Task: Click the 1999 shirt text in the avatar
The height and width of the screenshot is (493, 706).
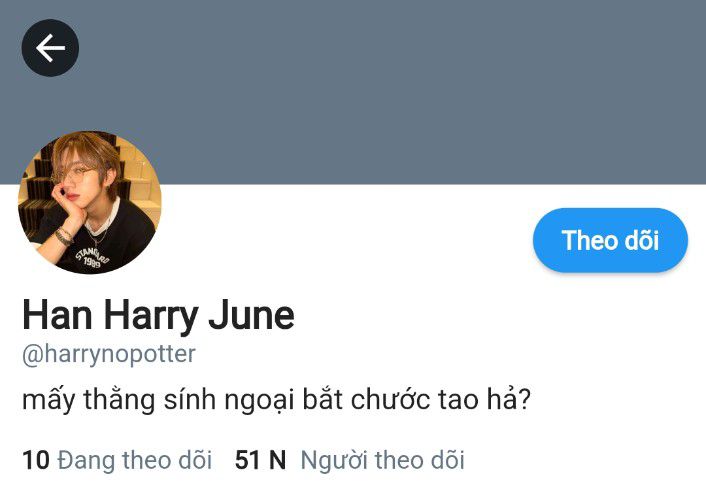Action: [92, 262]
